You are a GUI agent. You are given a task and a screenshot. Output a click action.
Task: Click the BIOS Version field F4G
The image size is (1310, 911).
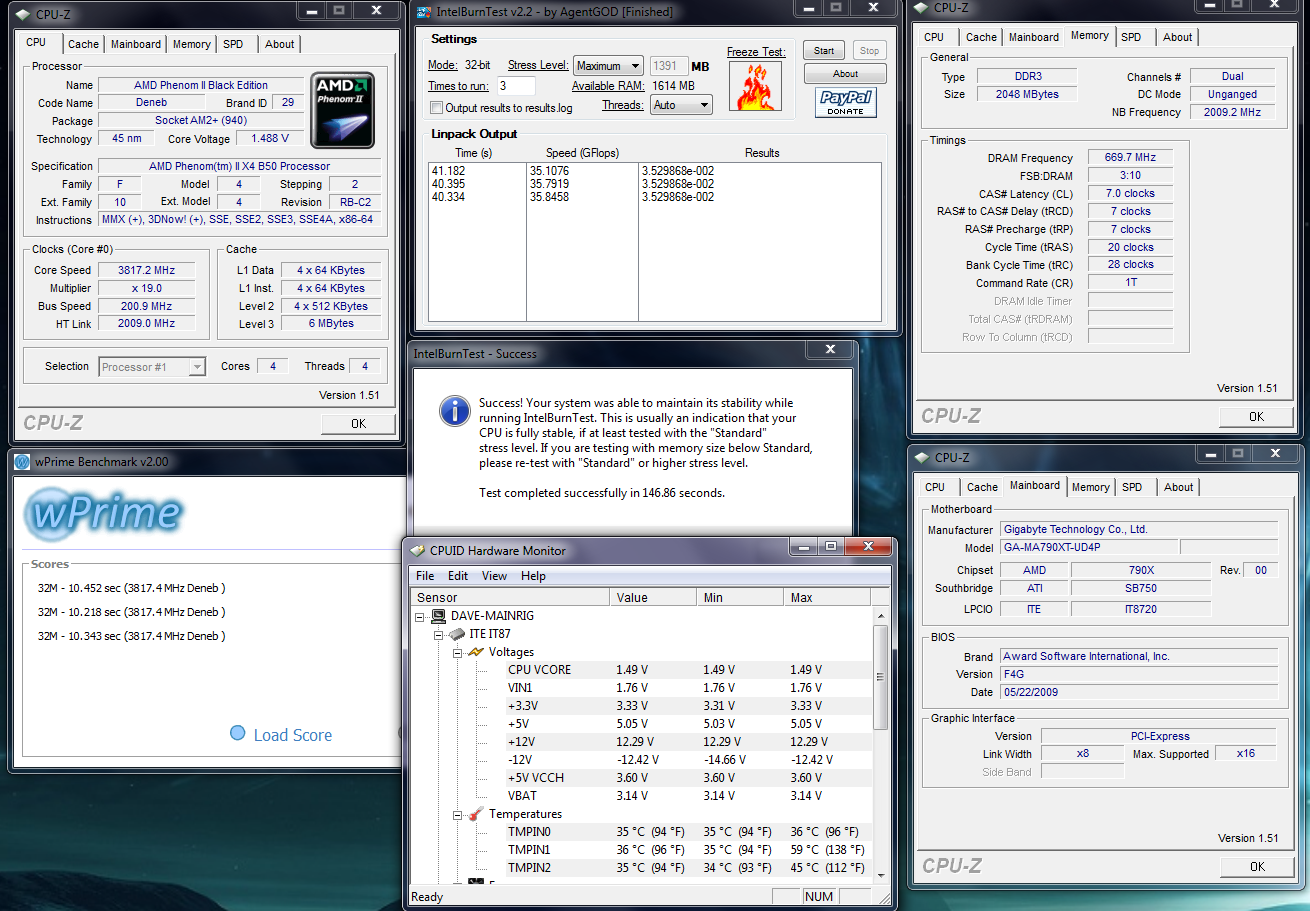[1139, 674]
